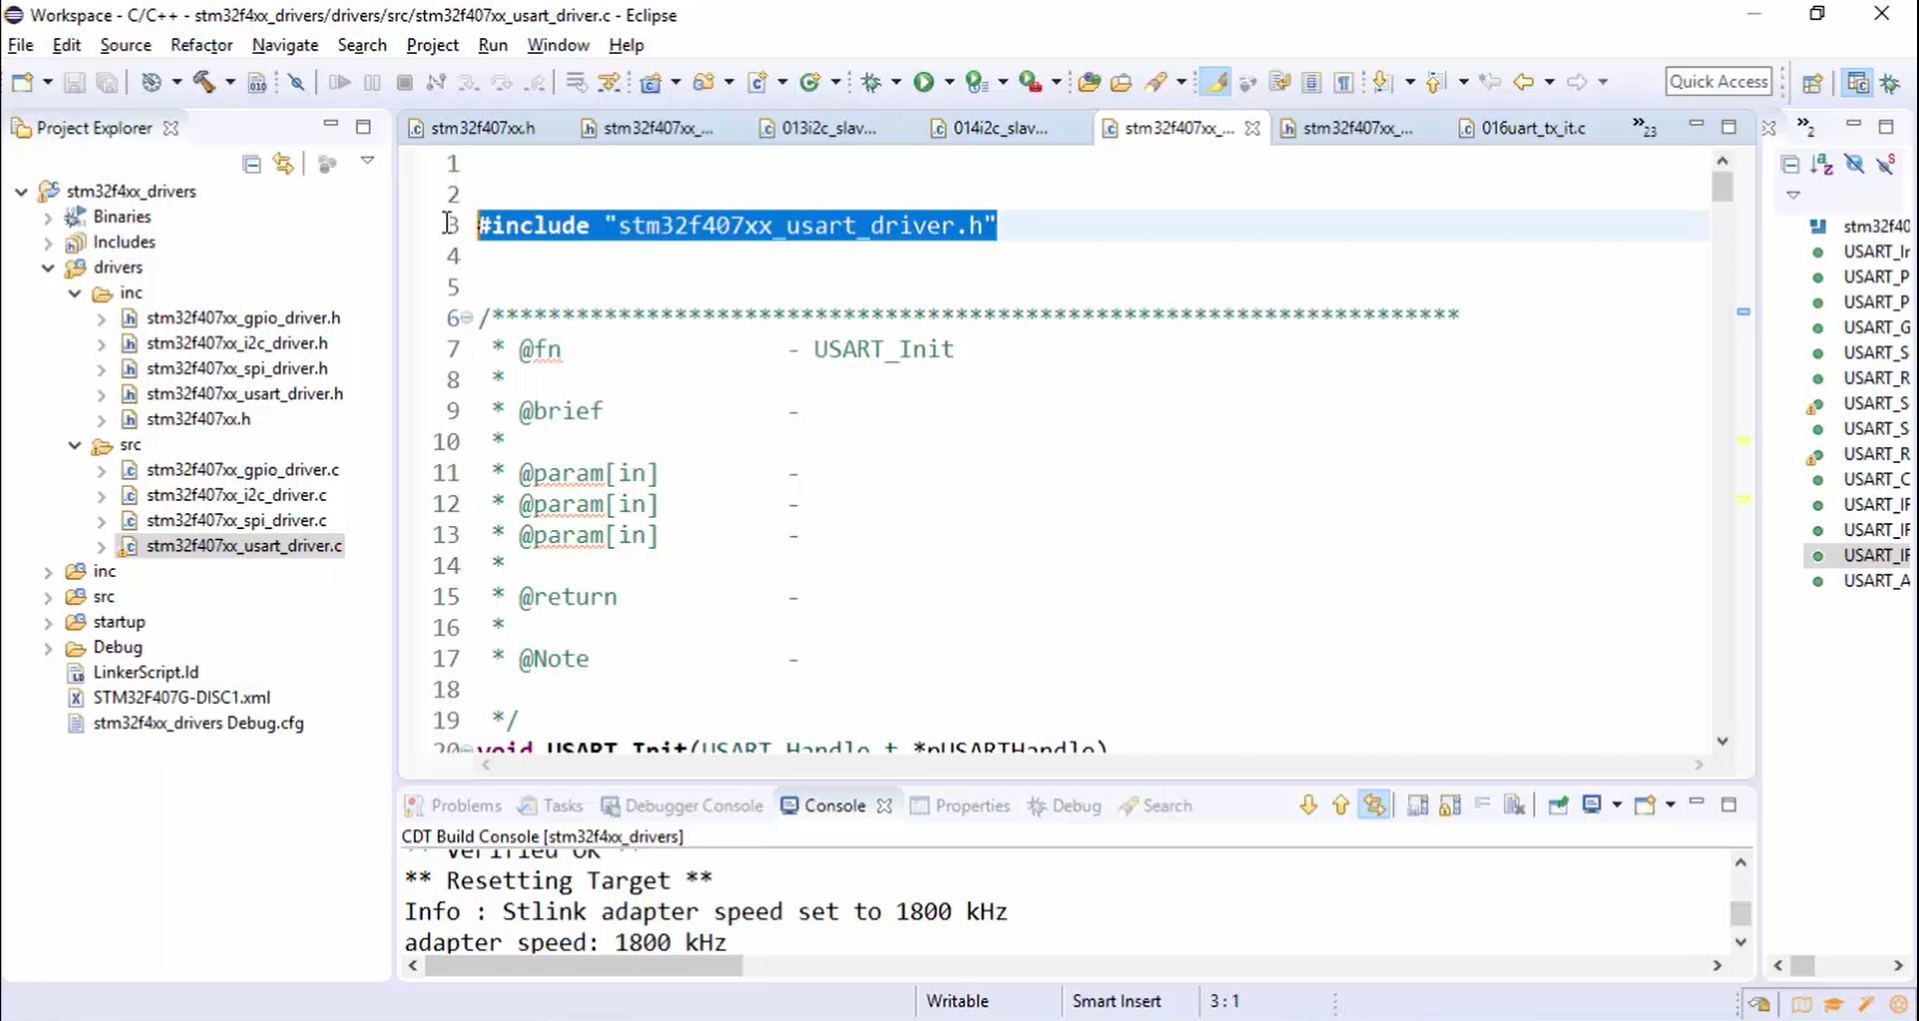Click the Suspend debug icon
The width and height of the screenshot is (1919, 1021).
(x=372, y=82)
